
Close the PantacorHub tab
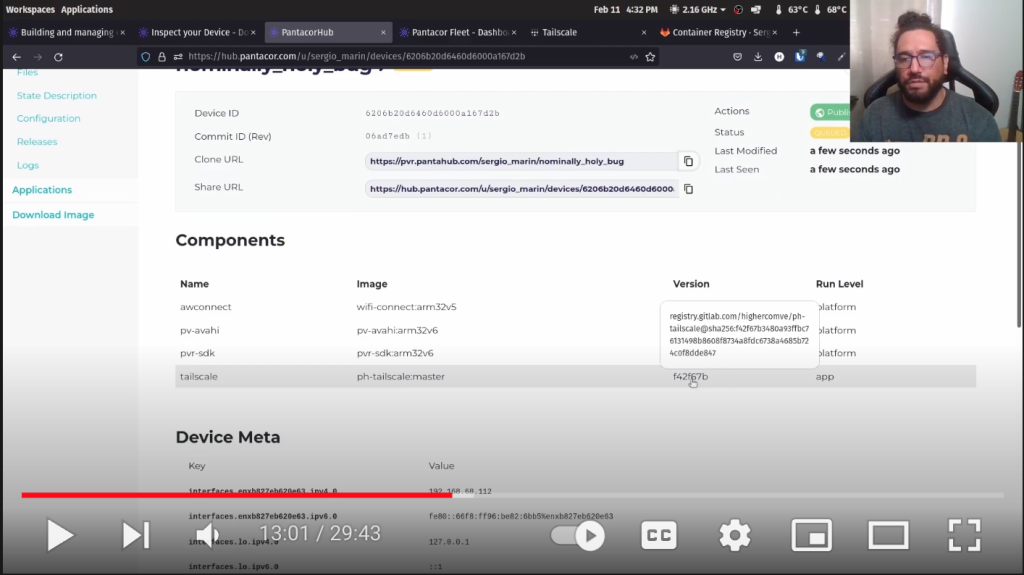pyautogui.click(x=383, y=32)
